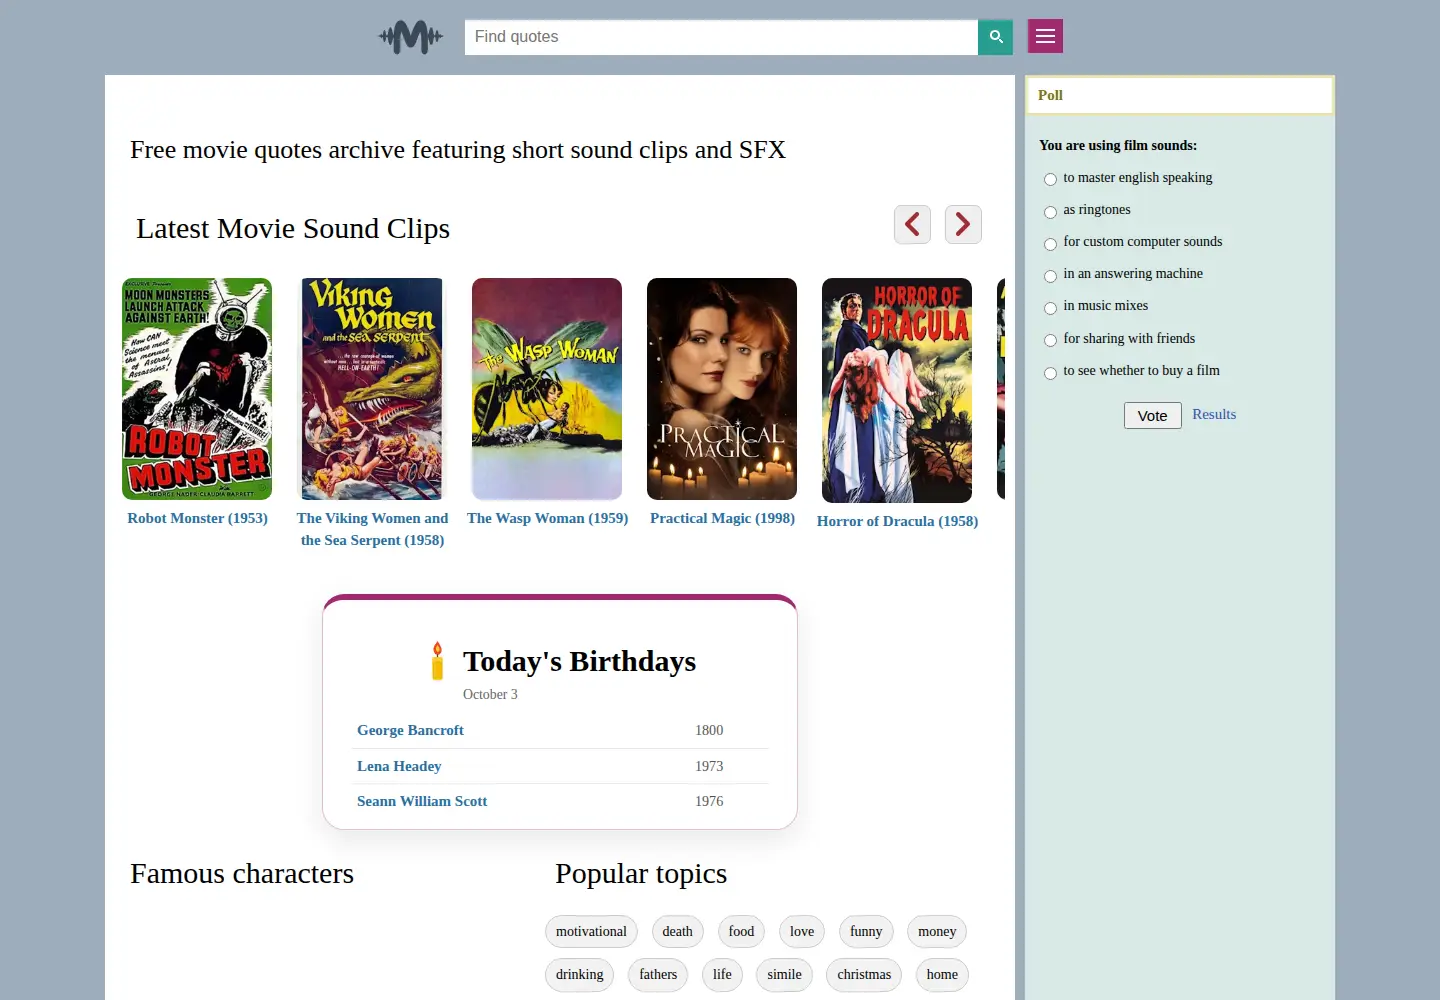1440x1000 pixels.
Task: Click Practical Magic (1998) title link
Action: (722, 518)
